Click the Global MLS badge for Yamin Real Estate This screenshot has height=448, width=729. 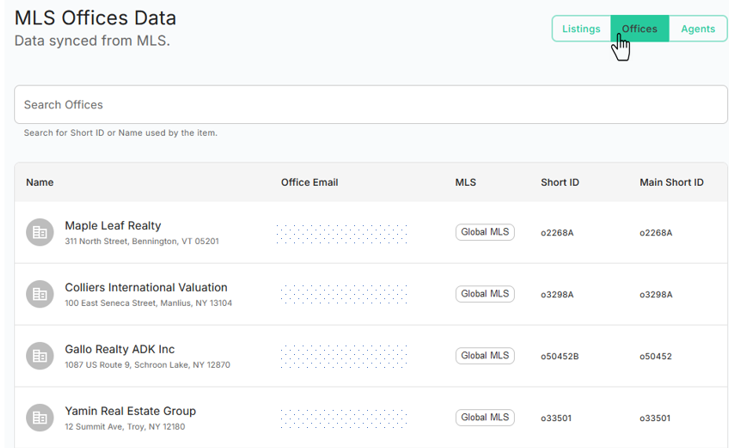(x=485, y=418)
